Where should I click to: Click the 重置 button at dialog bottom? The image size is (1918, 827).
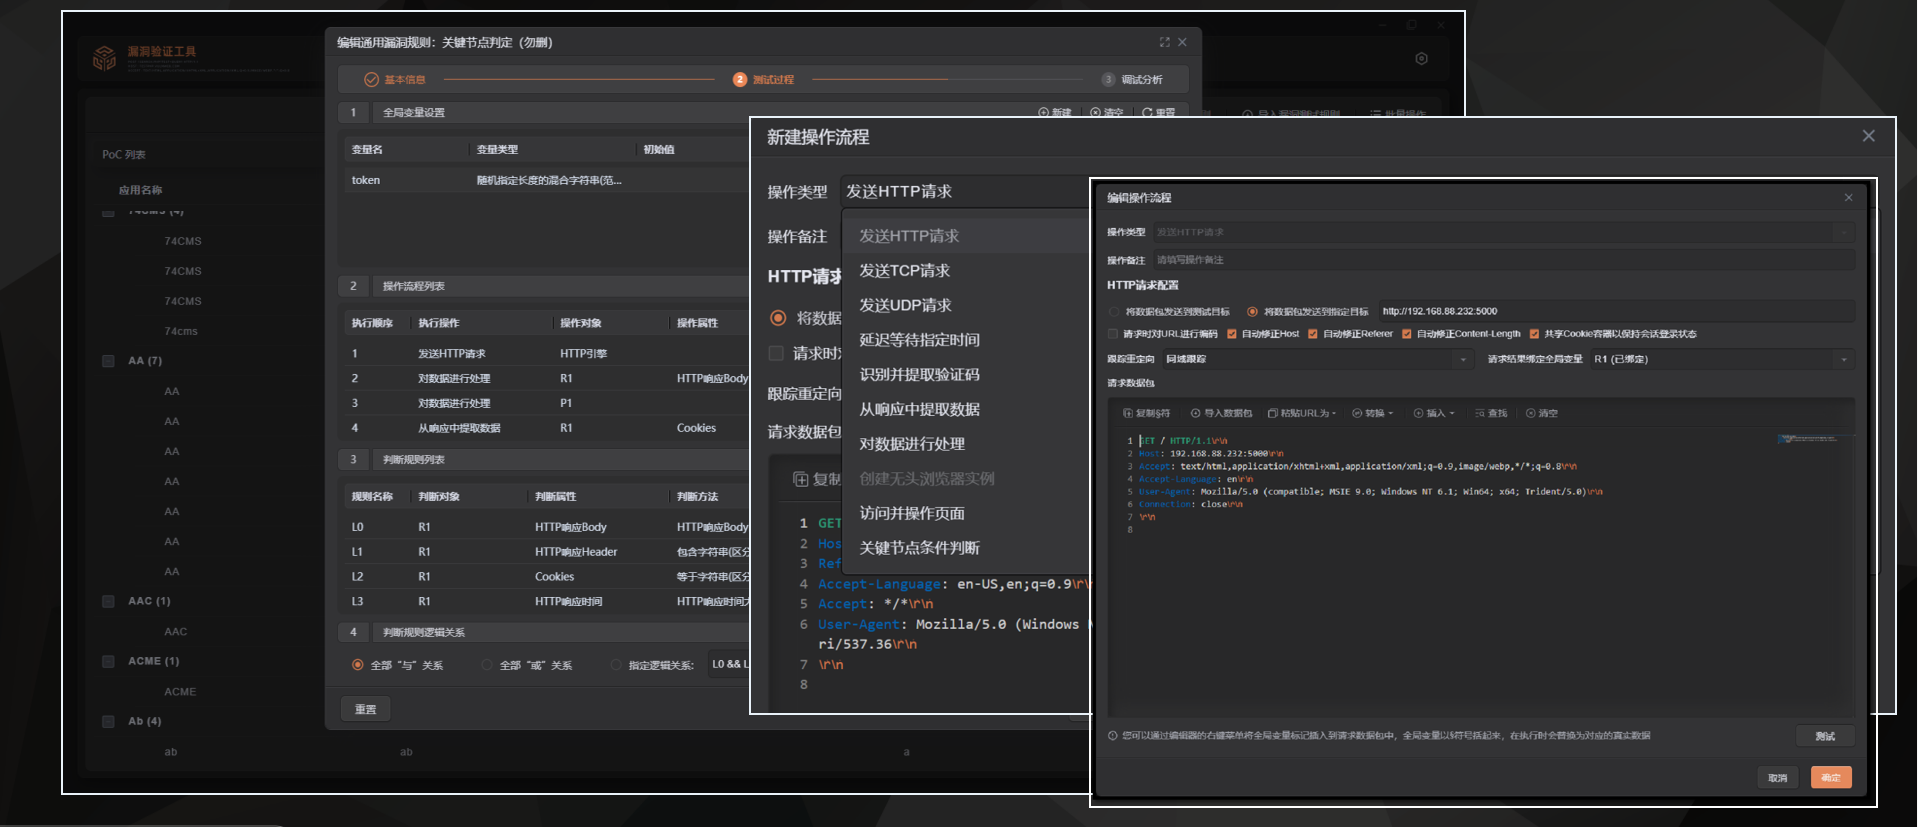click(365, 709)
